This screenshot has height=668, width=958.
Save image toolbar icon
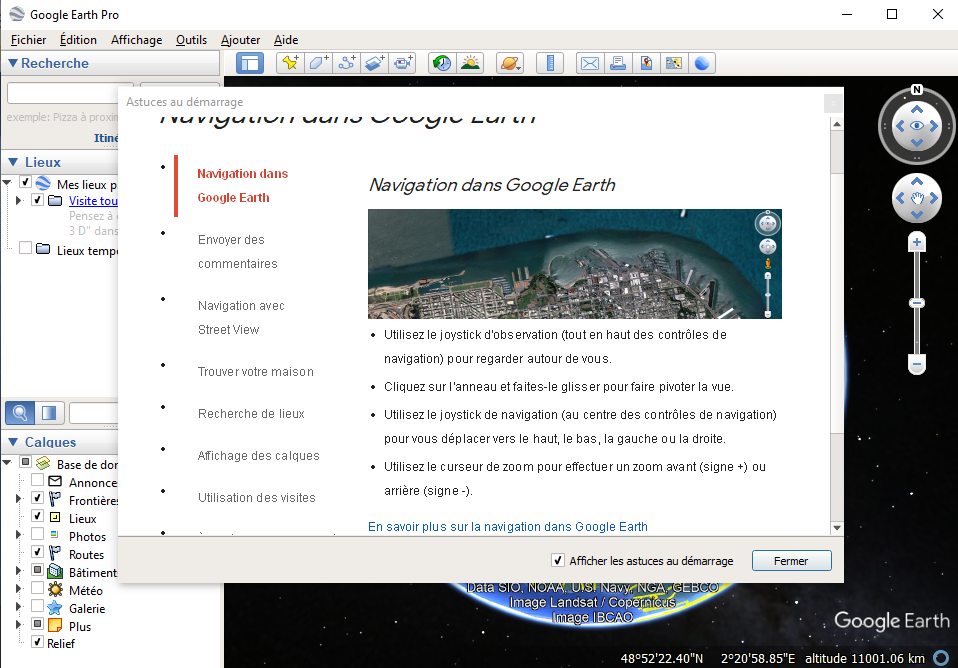[646, 63]
